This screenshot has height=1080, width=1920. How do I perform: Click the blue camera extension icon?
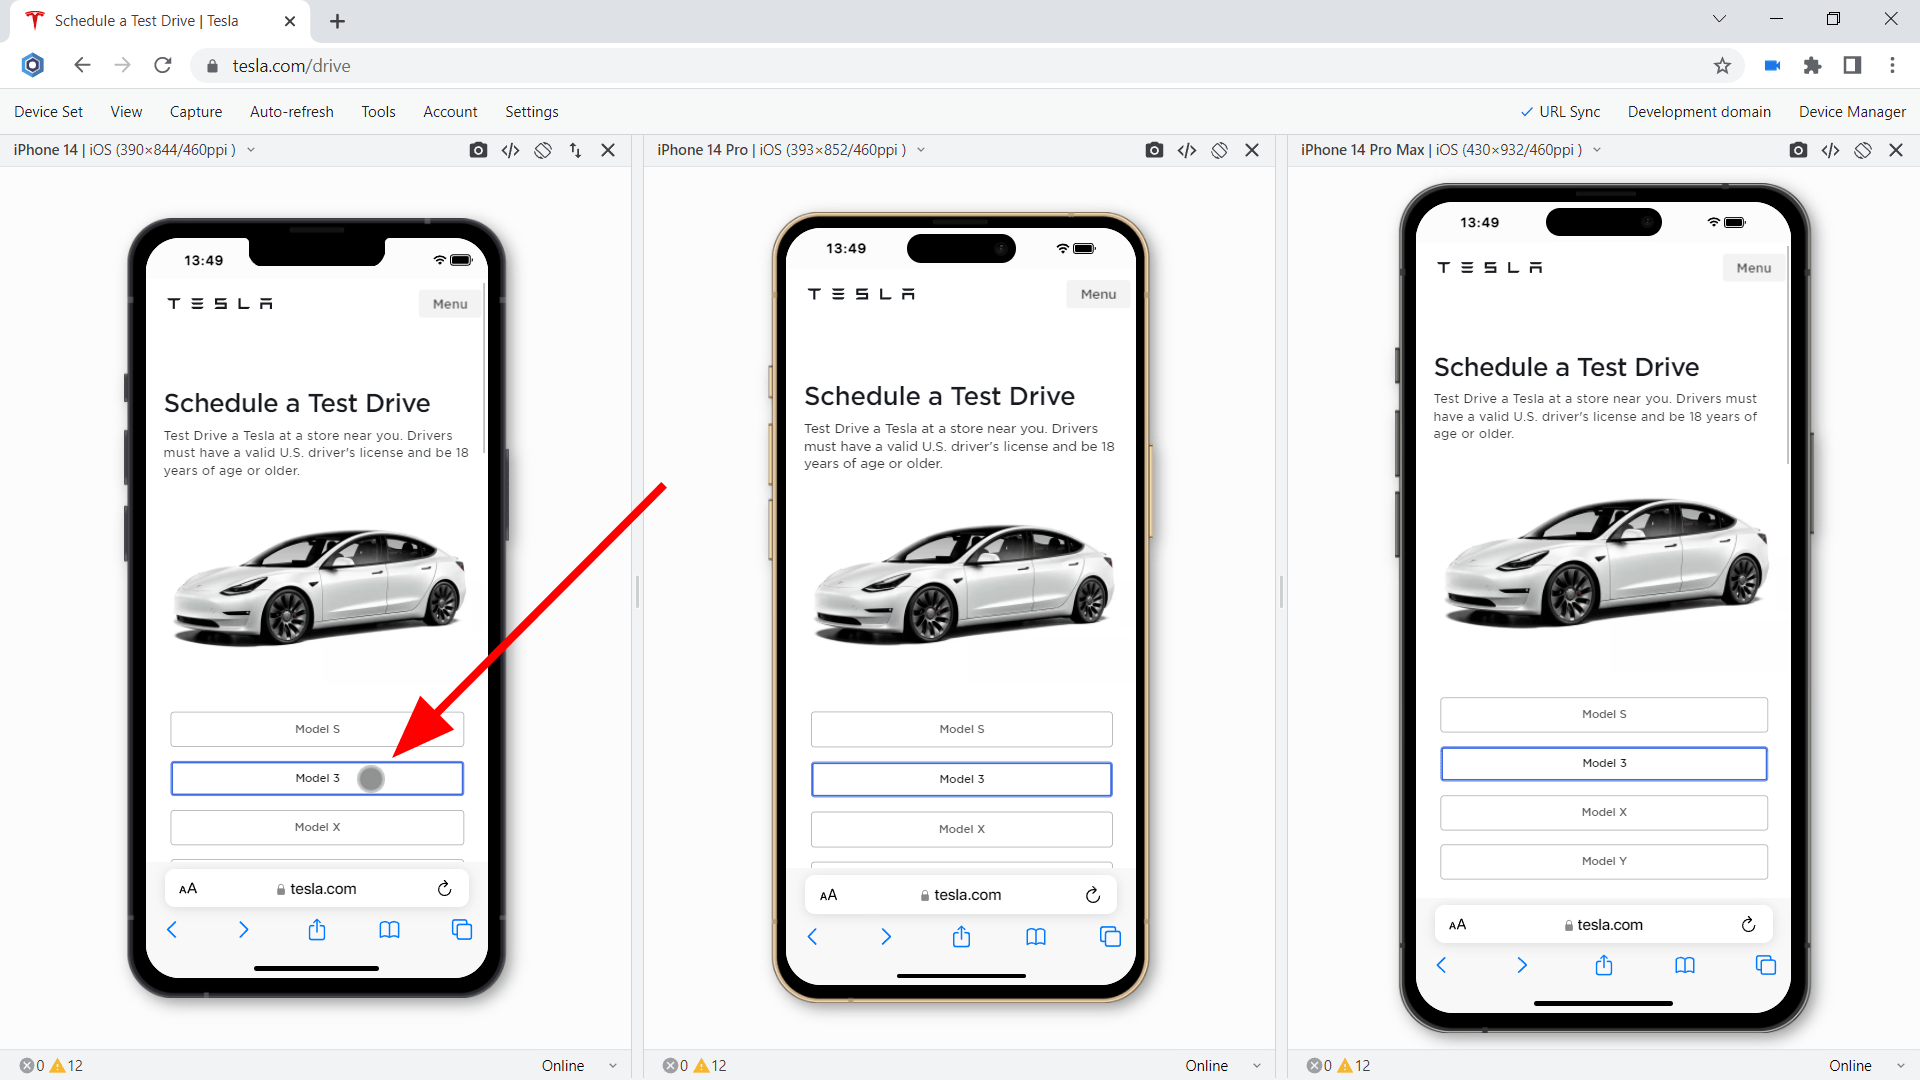pyautogui.click(x=1772, y=66)
